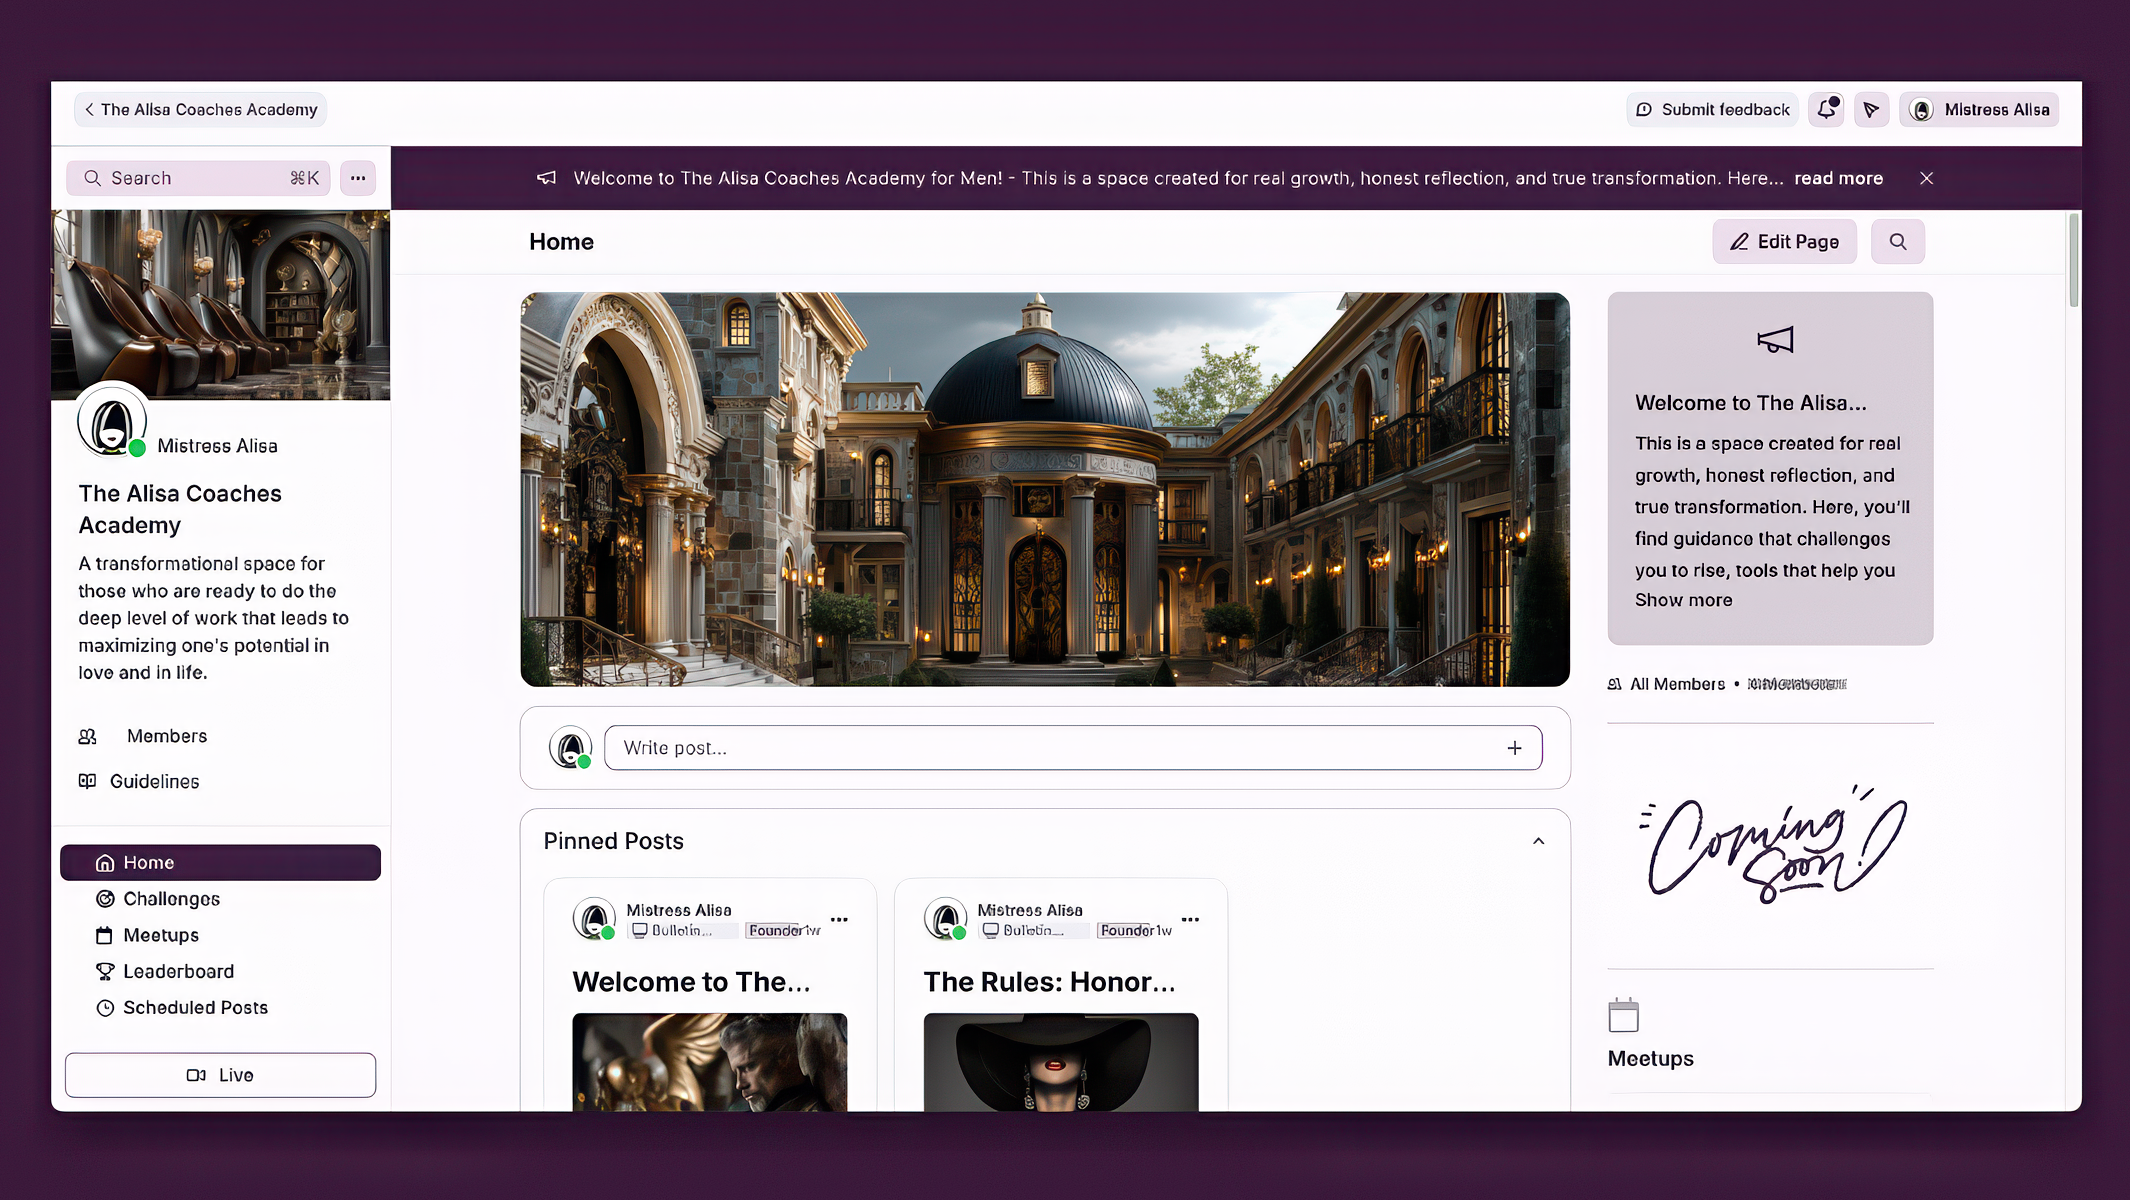Screen dimensions: 2130x1200
Task: Click the search magnifier next to Edit Page
Action: [1897, 241]
